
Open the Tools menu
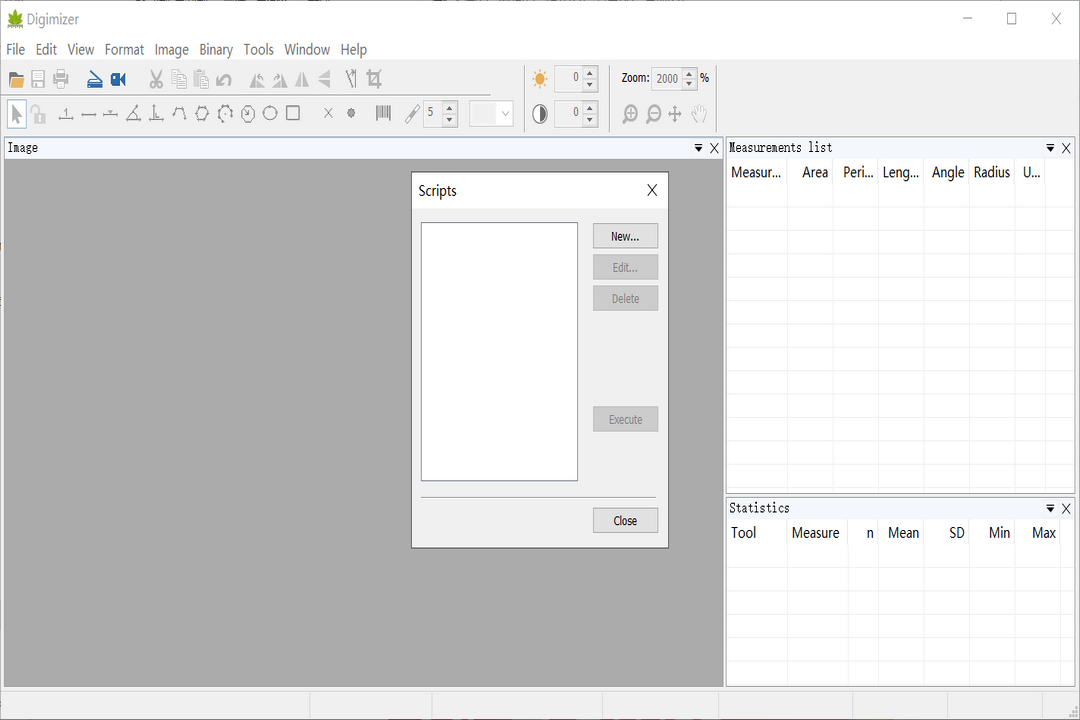(x=258, y=50)
